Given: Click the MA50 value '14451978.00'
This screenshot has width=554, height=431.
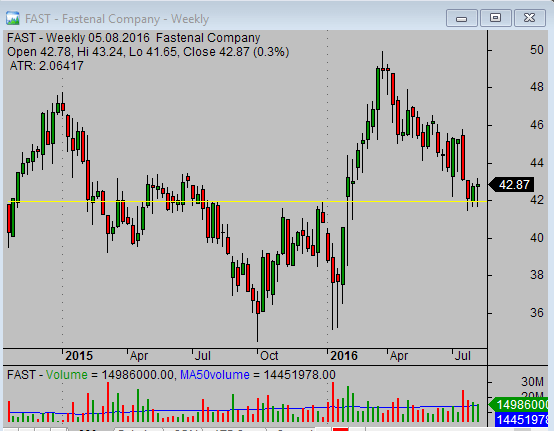Looking at the screenshot, I should [300, 375].
